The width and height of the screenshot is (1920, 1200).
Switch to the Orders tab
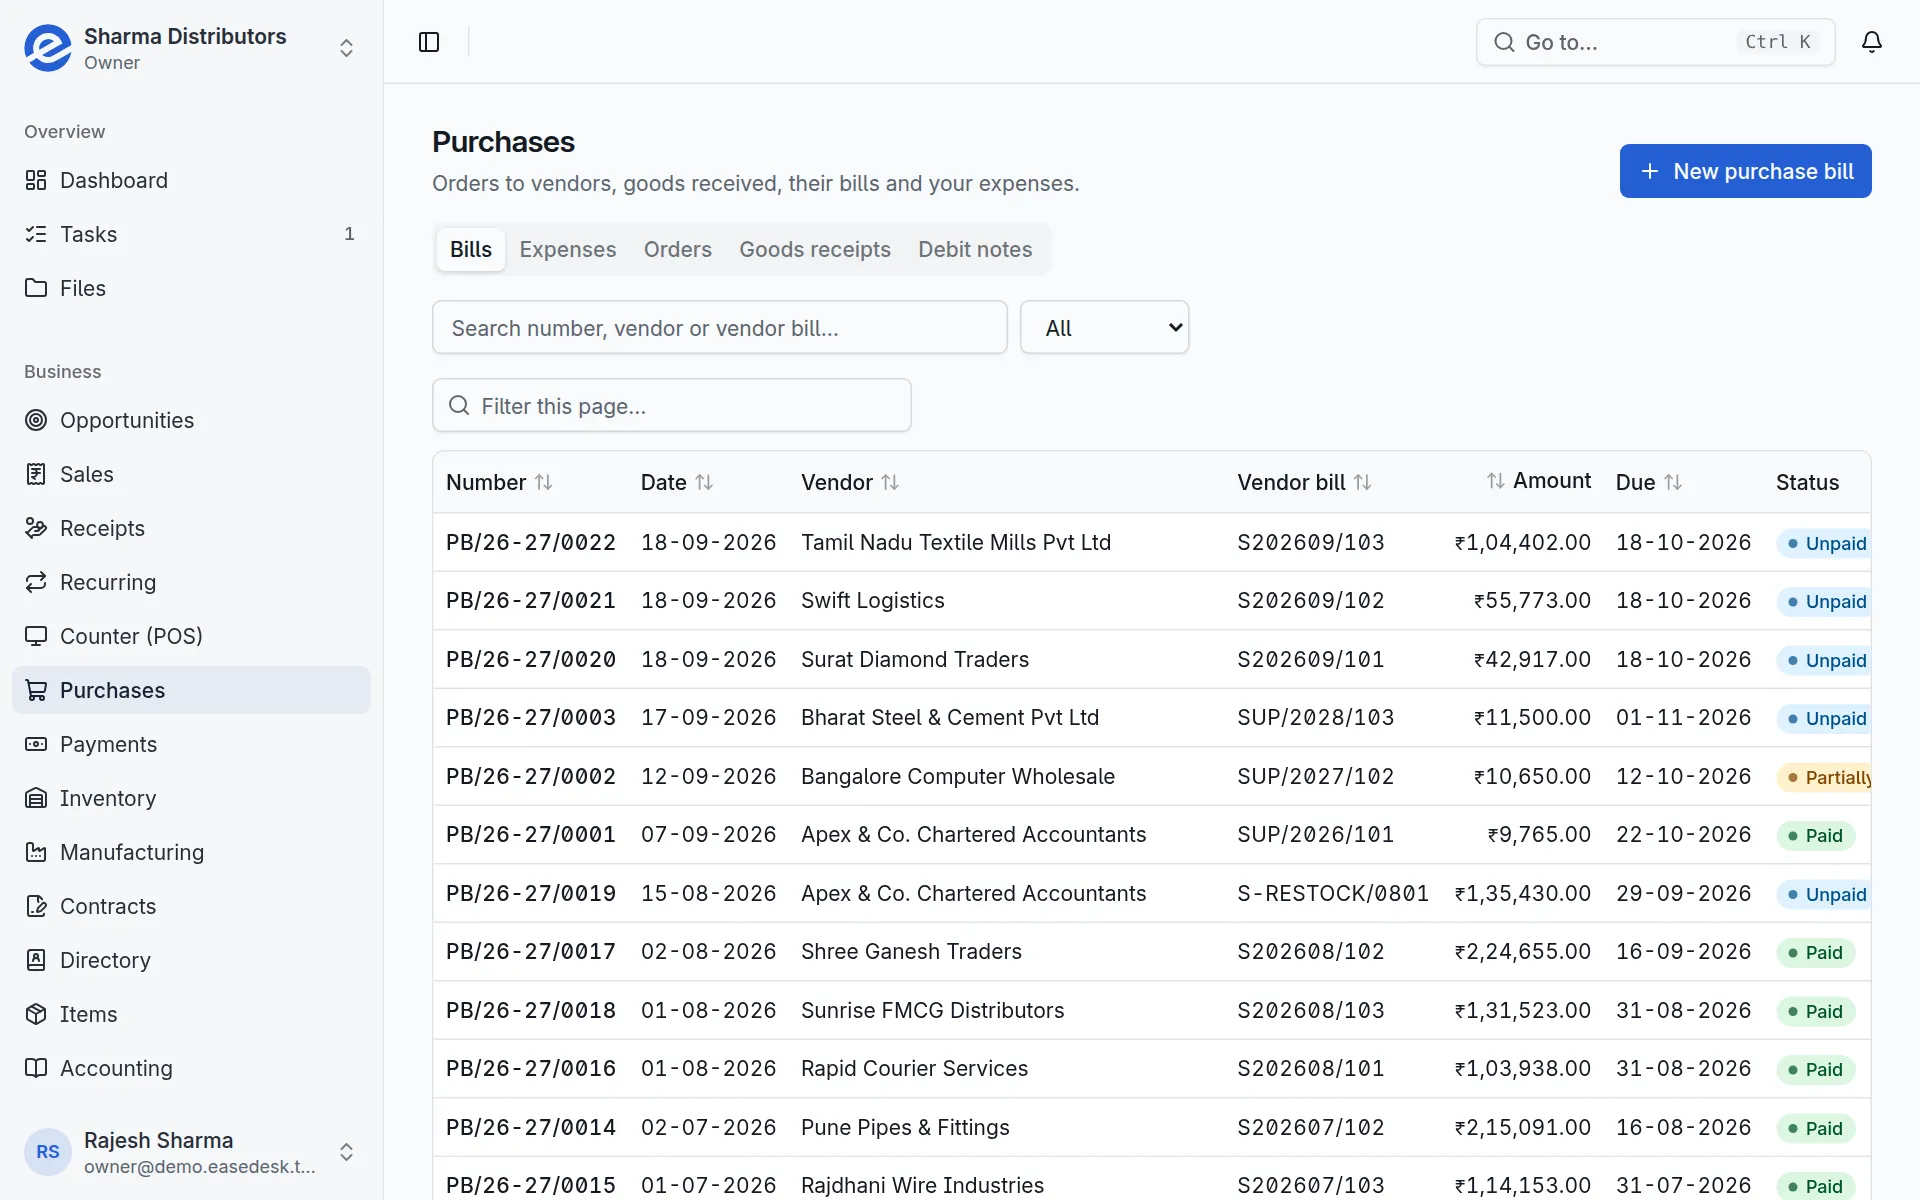(678, 249)
